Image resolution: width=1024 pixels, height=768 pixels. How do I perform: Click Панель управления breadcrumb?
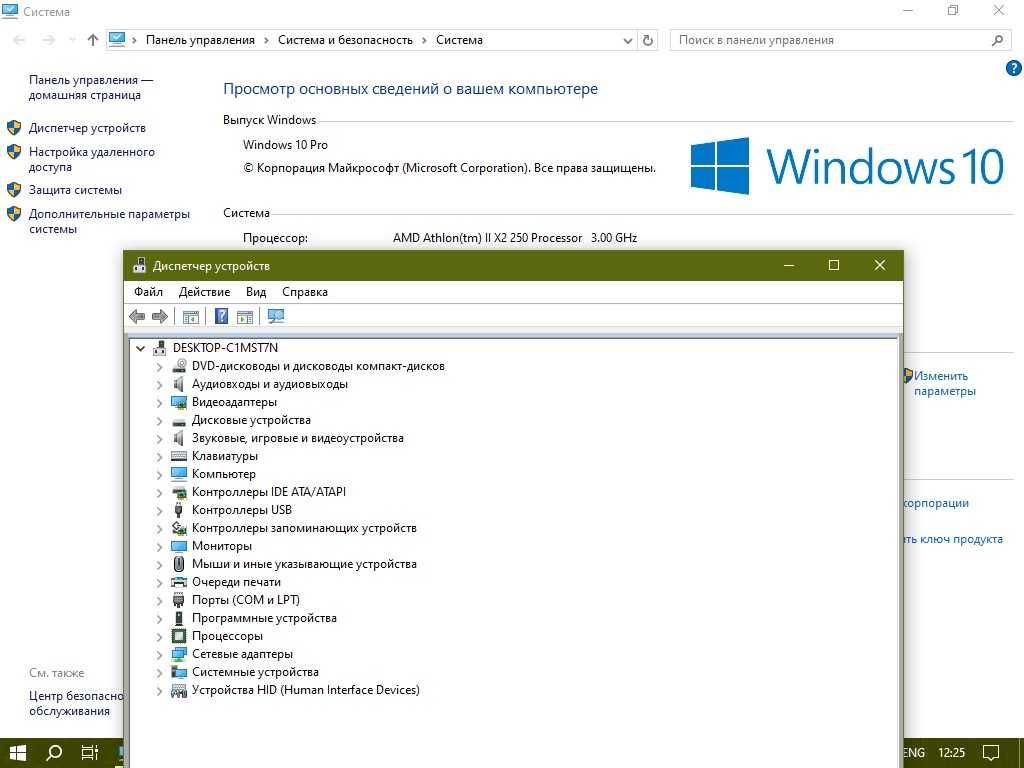point(200,40)
